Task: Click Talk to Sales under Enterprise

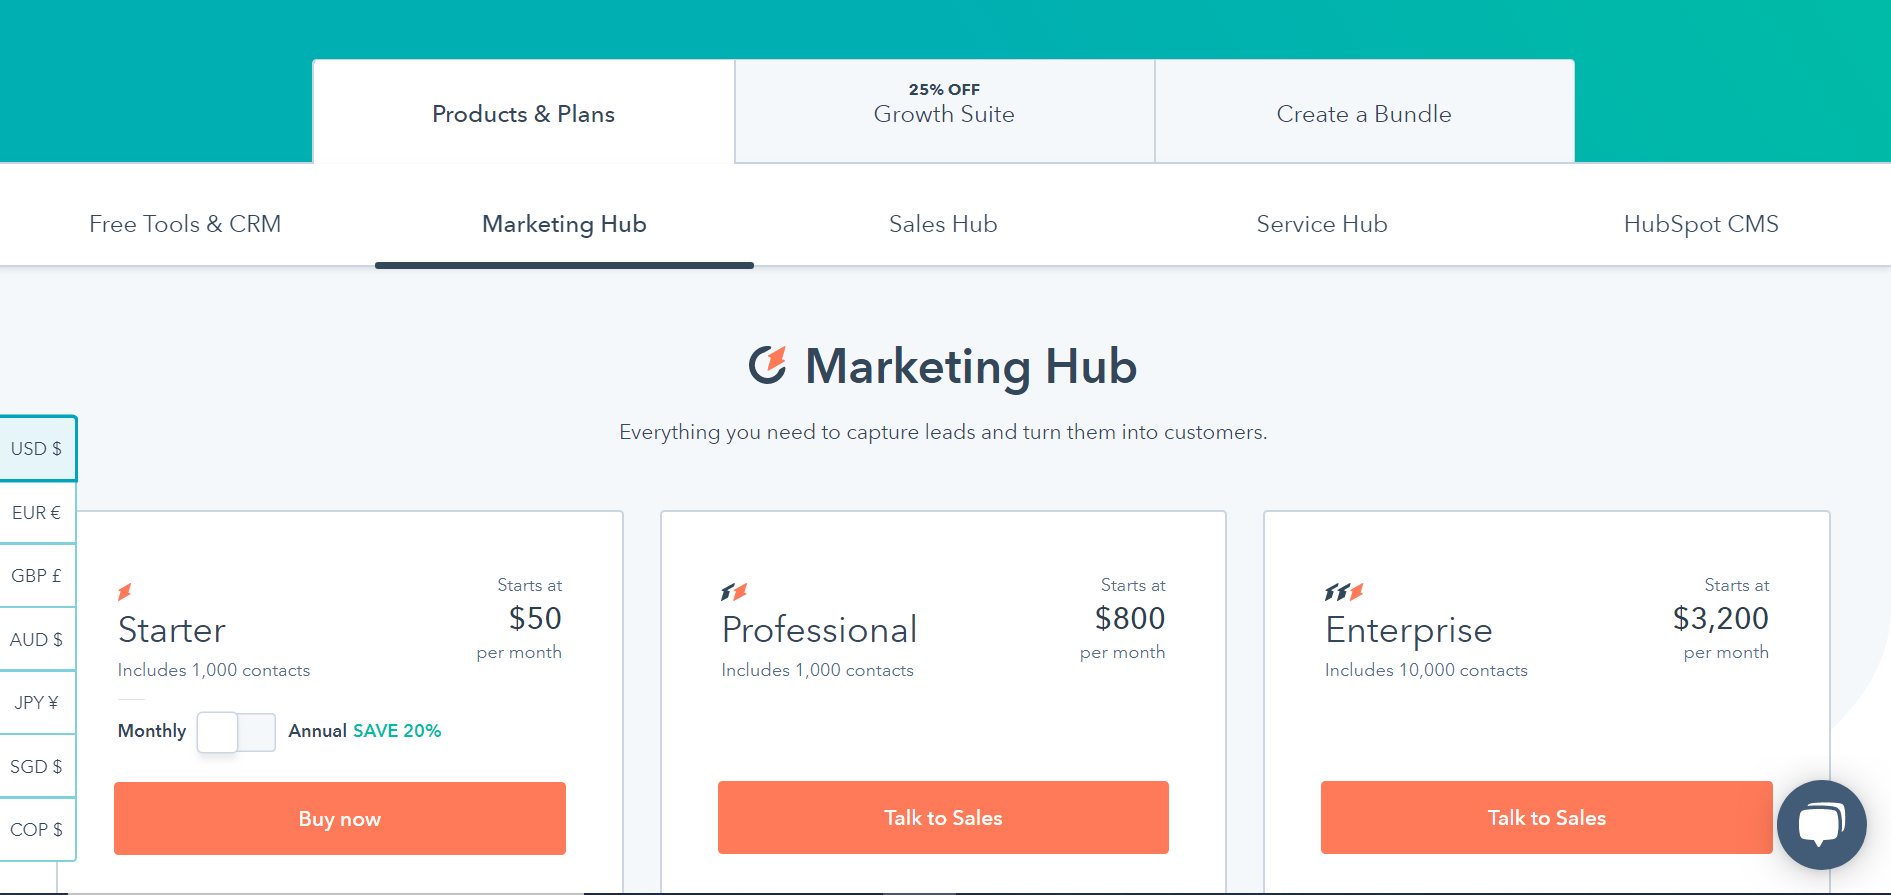Action: point(1546,818)
